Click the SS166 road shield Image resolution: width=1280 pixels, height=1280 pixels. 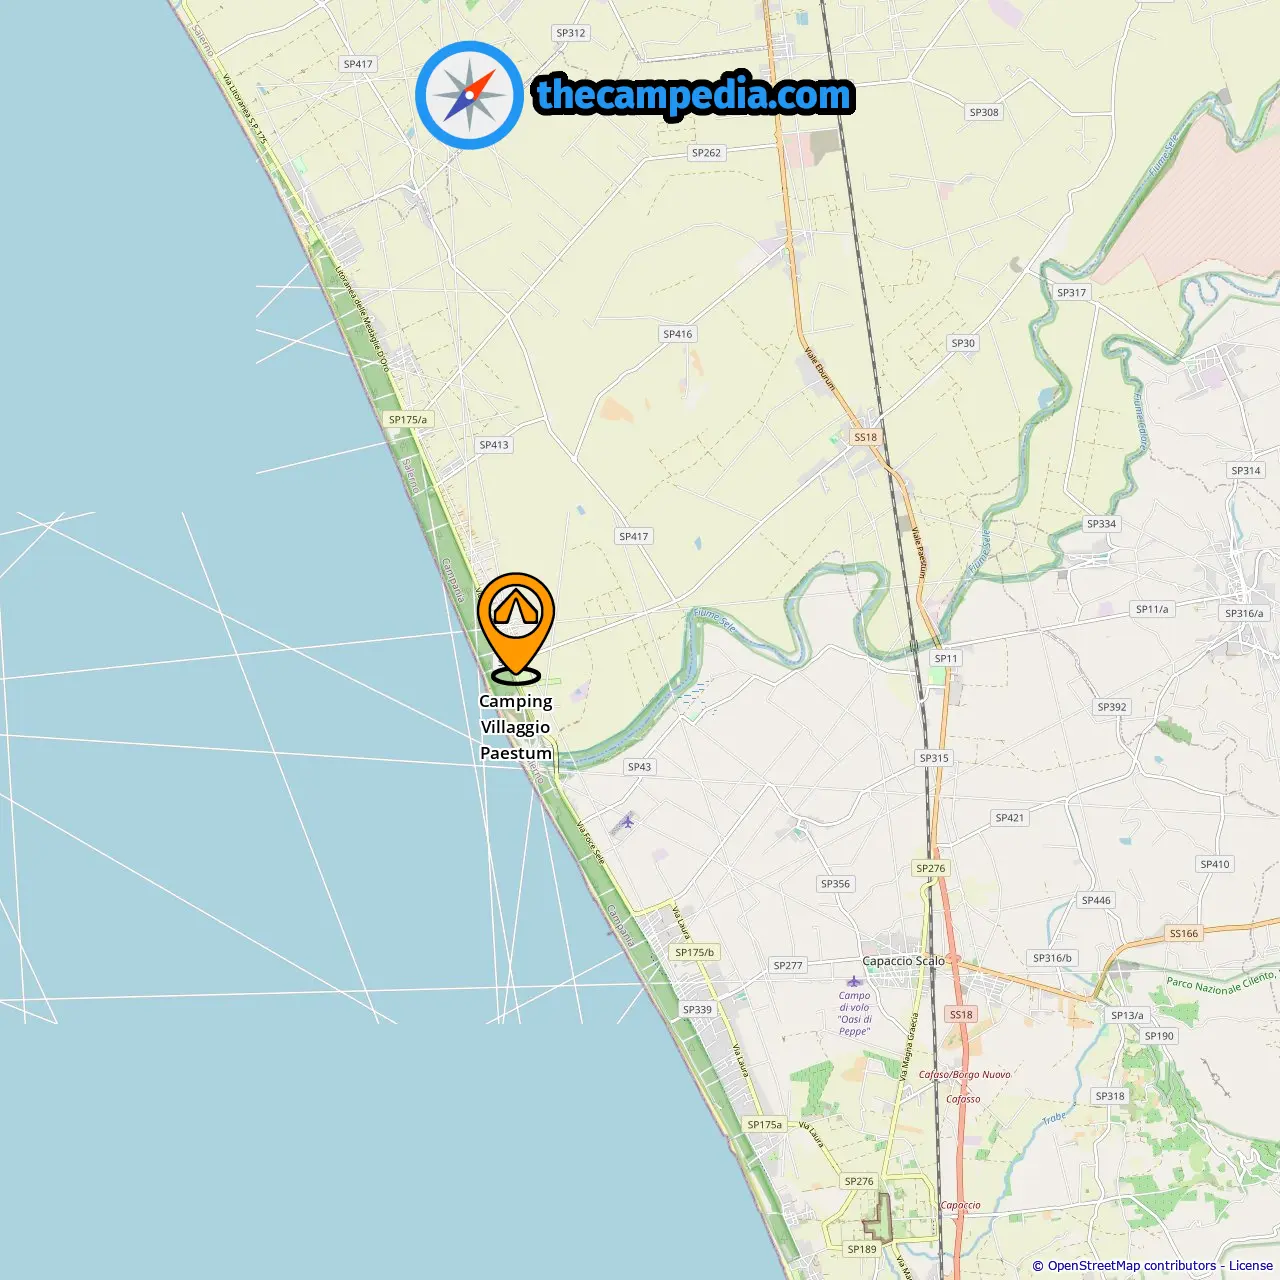(1184, 933)
